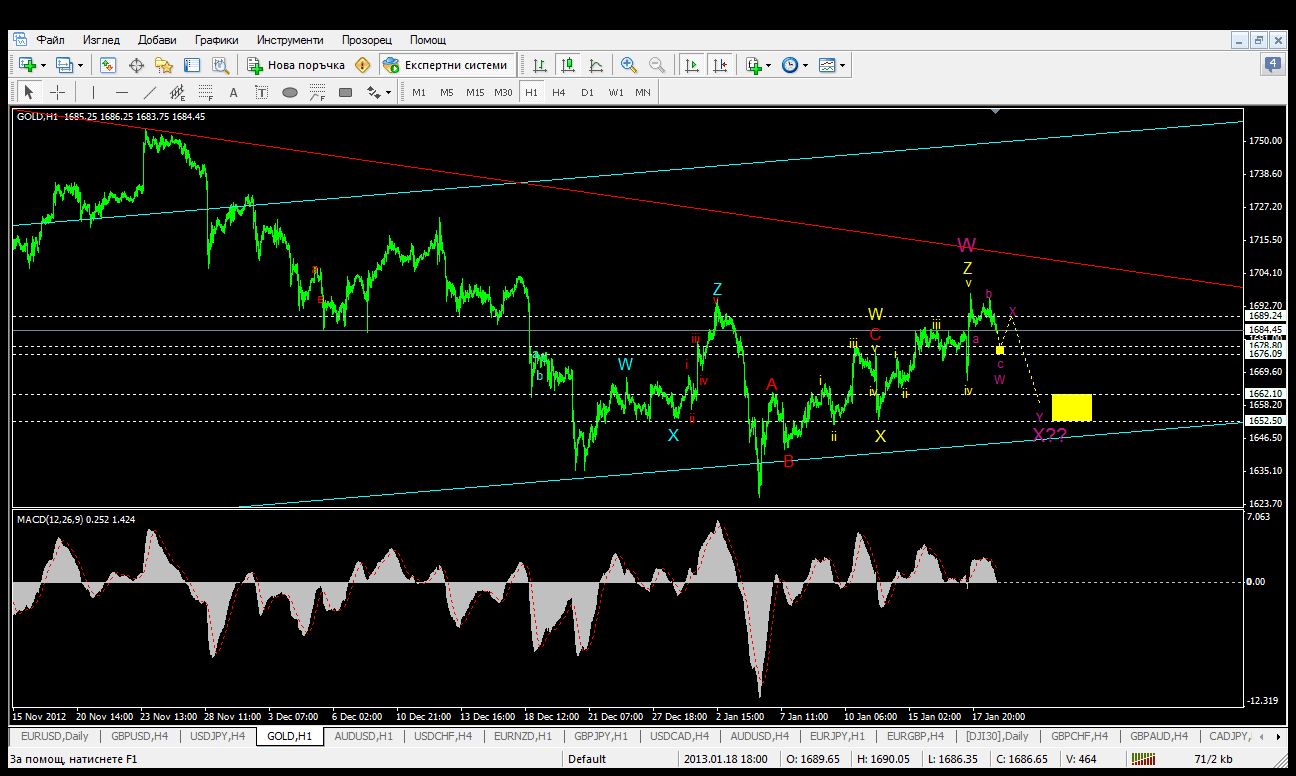
Task: Toggle the Market Watch window
Action: 108,65
